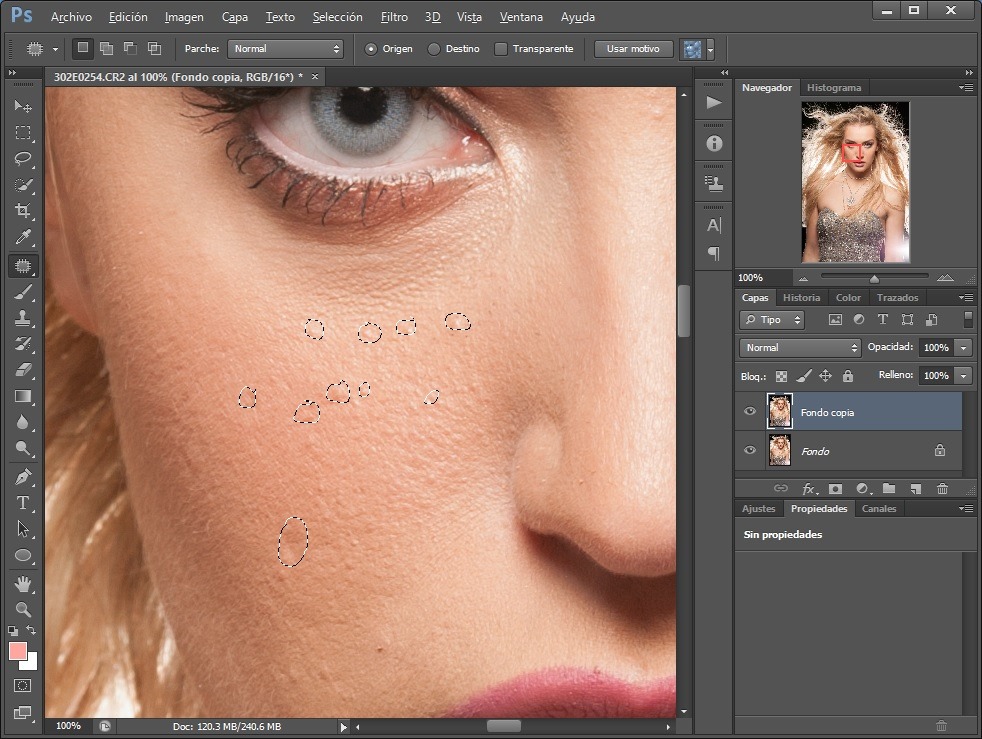
Task: Select the Clone Stamp tool
Action: [23, 318]
